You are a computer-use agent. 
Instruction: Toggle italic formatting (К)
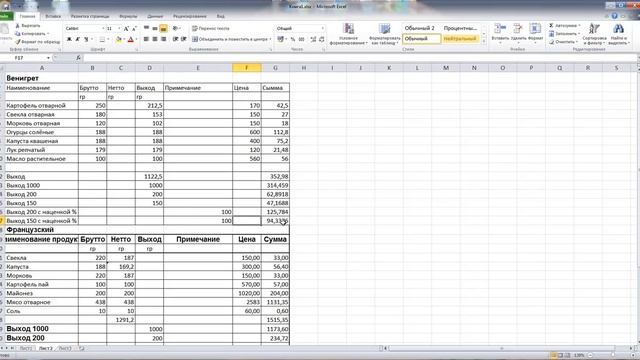[78, 39]
